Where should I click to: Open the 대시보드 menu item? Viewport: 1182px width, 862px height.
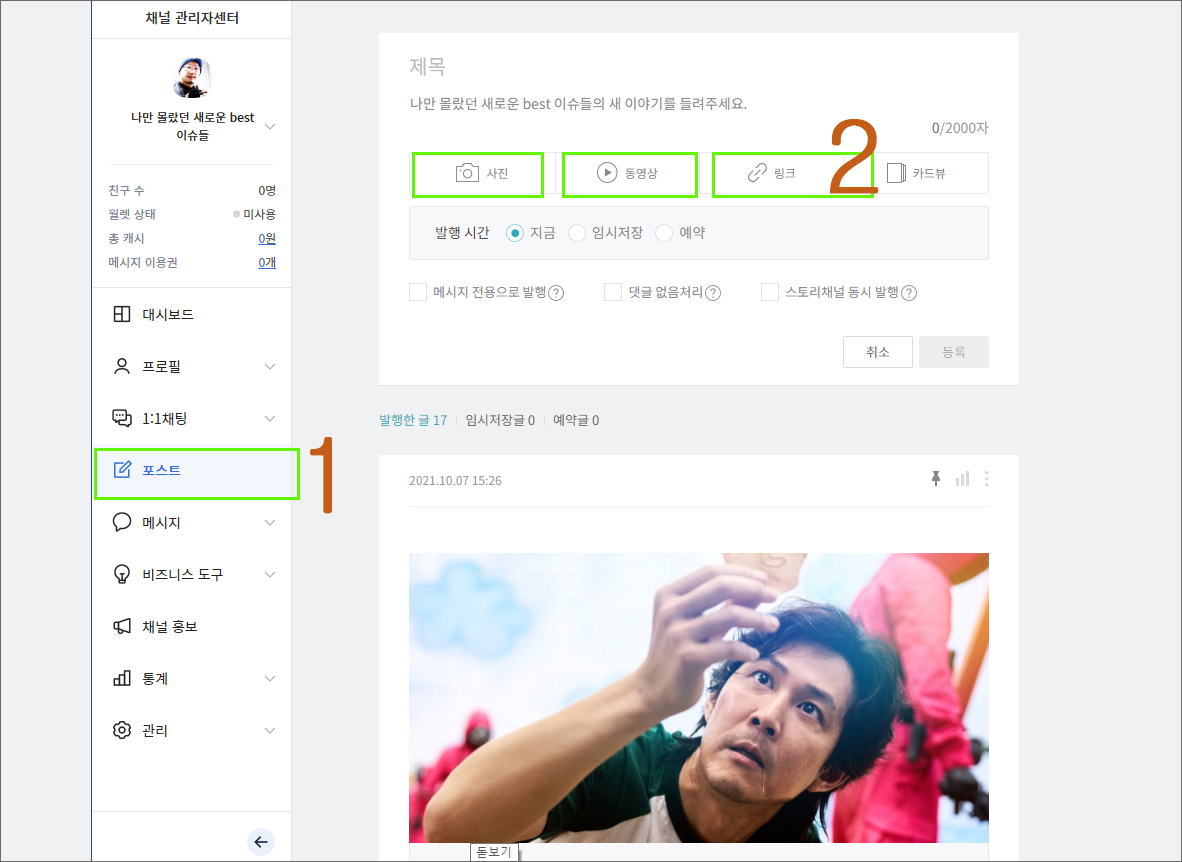click(x=192, y=314)
